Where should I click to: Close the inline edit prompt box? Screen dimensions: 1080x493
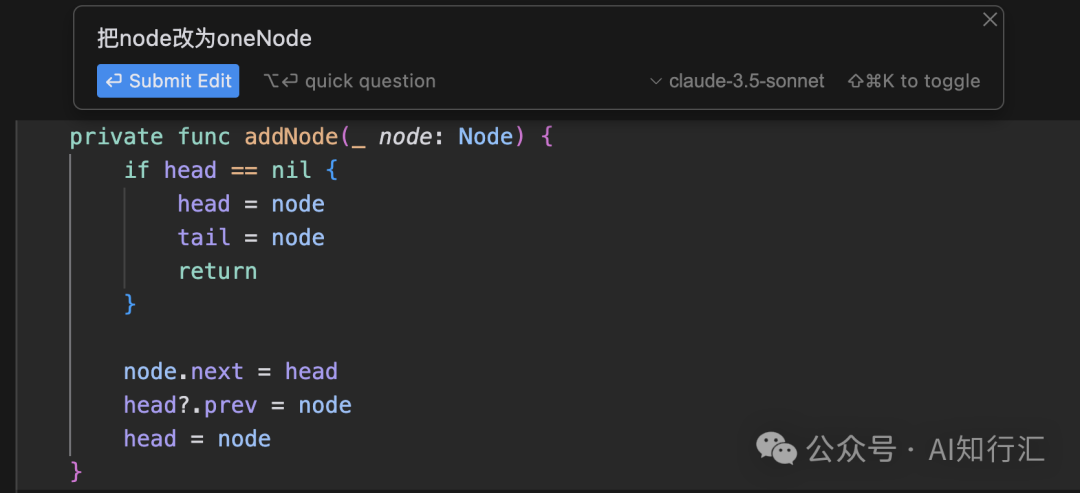tap(990, 20)
